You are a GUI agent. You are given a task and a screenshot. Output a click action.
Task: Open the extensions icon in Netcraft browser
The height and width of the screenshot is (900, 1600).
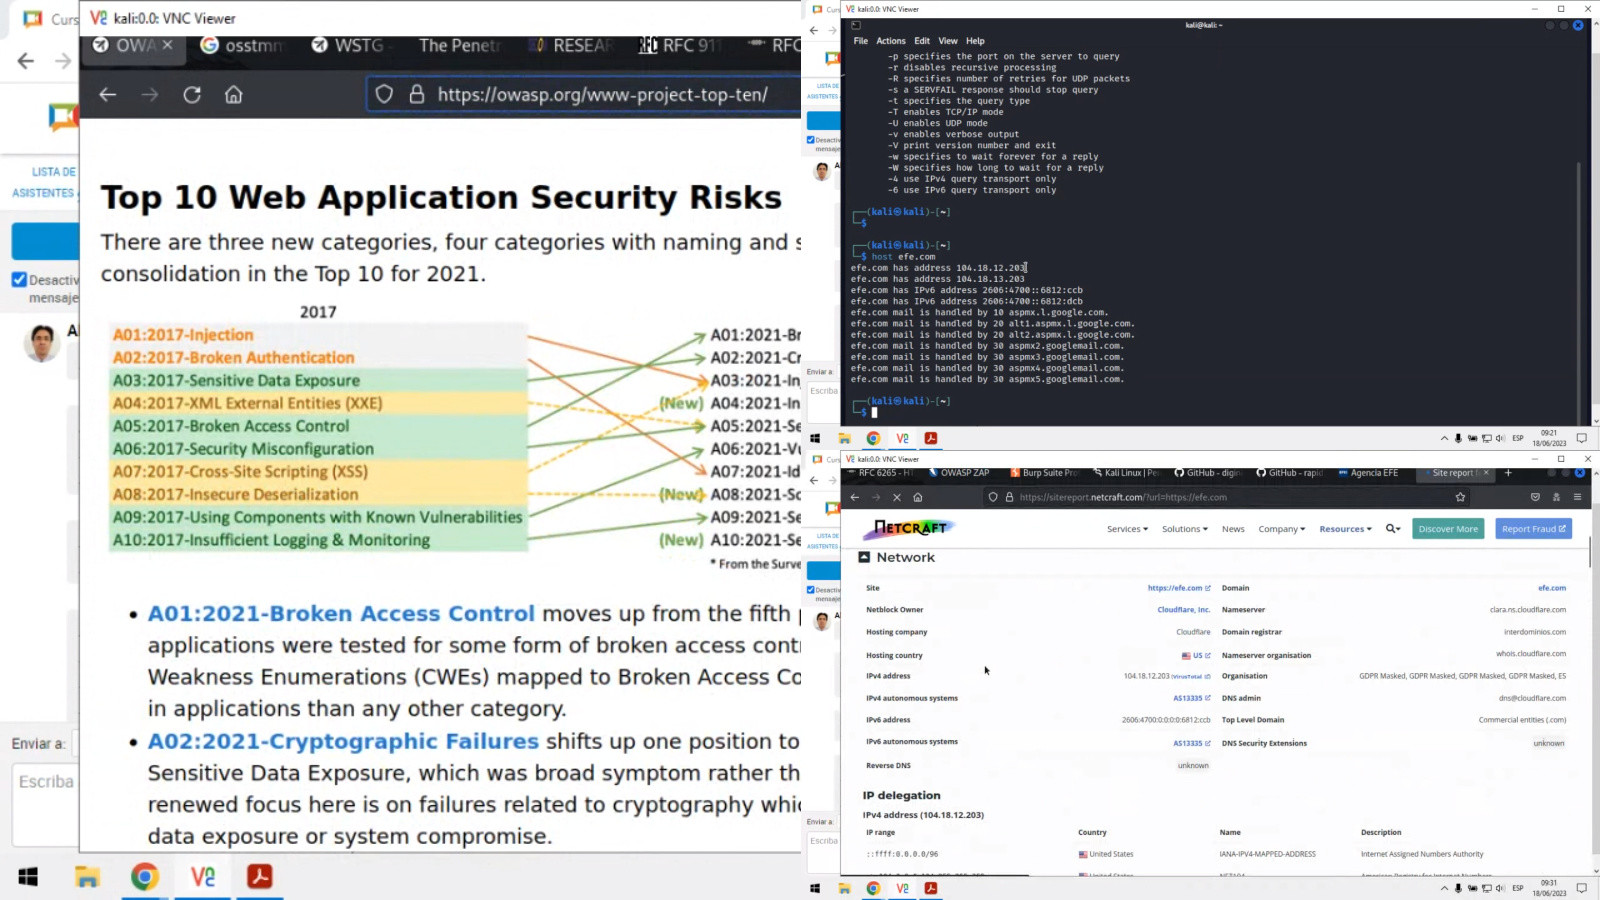click(x=1556, y=497)
